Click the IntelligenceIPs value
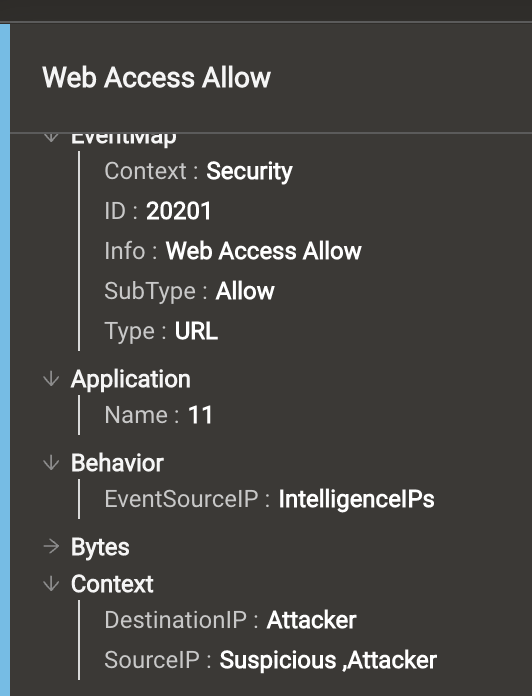Viewport: 532px width, 696px height. coord(357,499)
